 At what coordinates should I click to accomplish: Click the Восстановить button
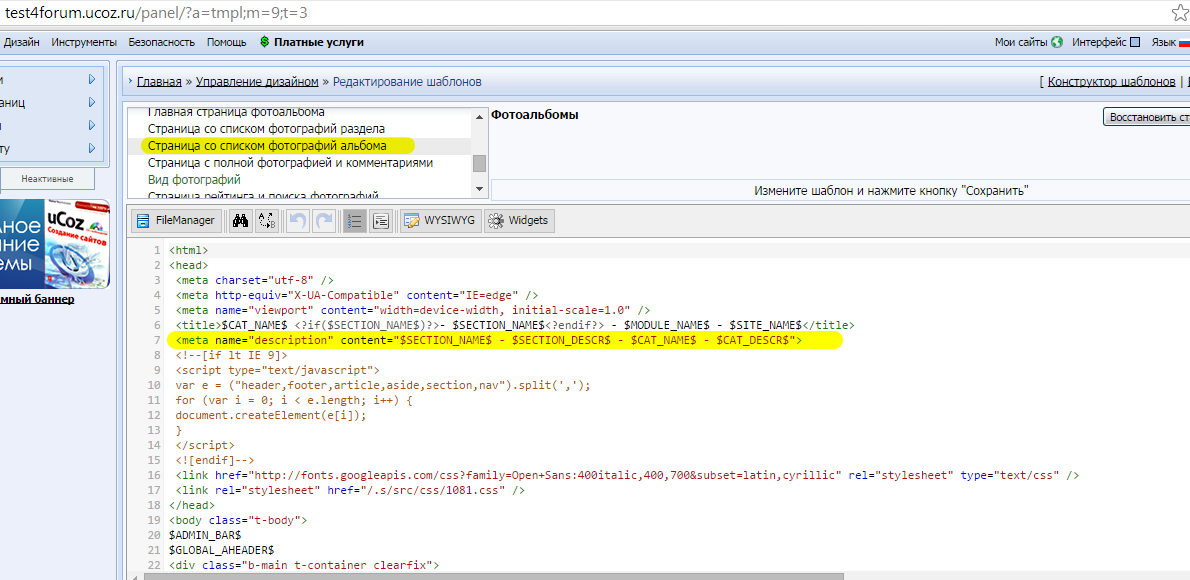tap(1146, 118)
